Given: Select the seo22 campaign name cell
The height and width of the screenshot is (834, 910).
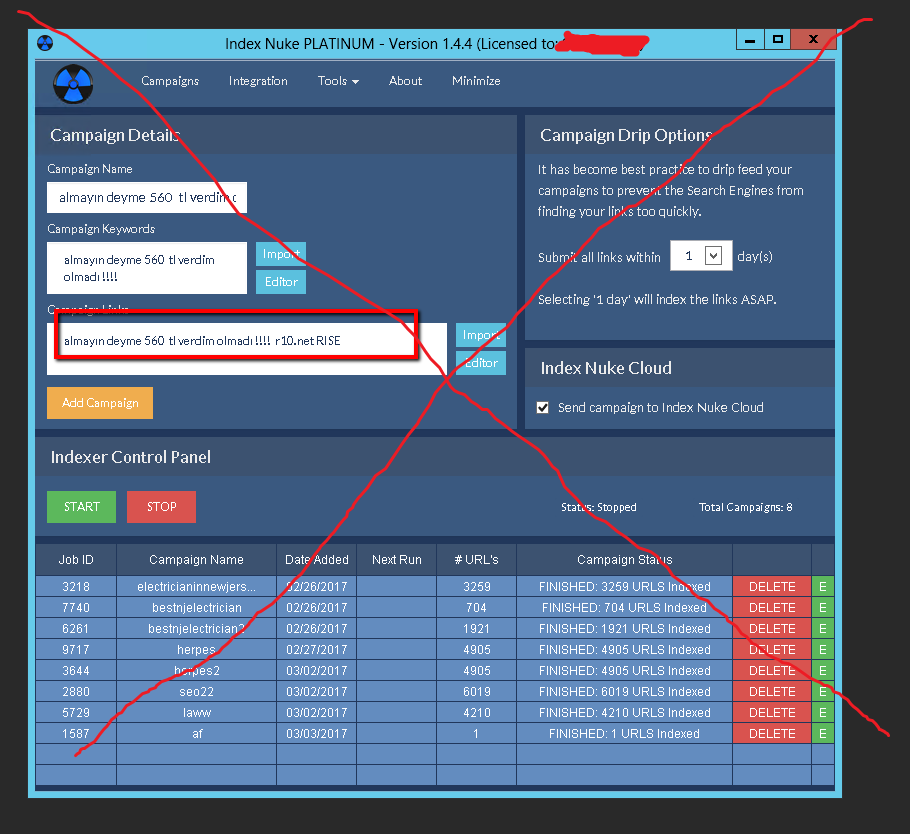Looking at the screenshot, I should 196,691.
